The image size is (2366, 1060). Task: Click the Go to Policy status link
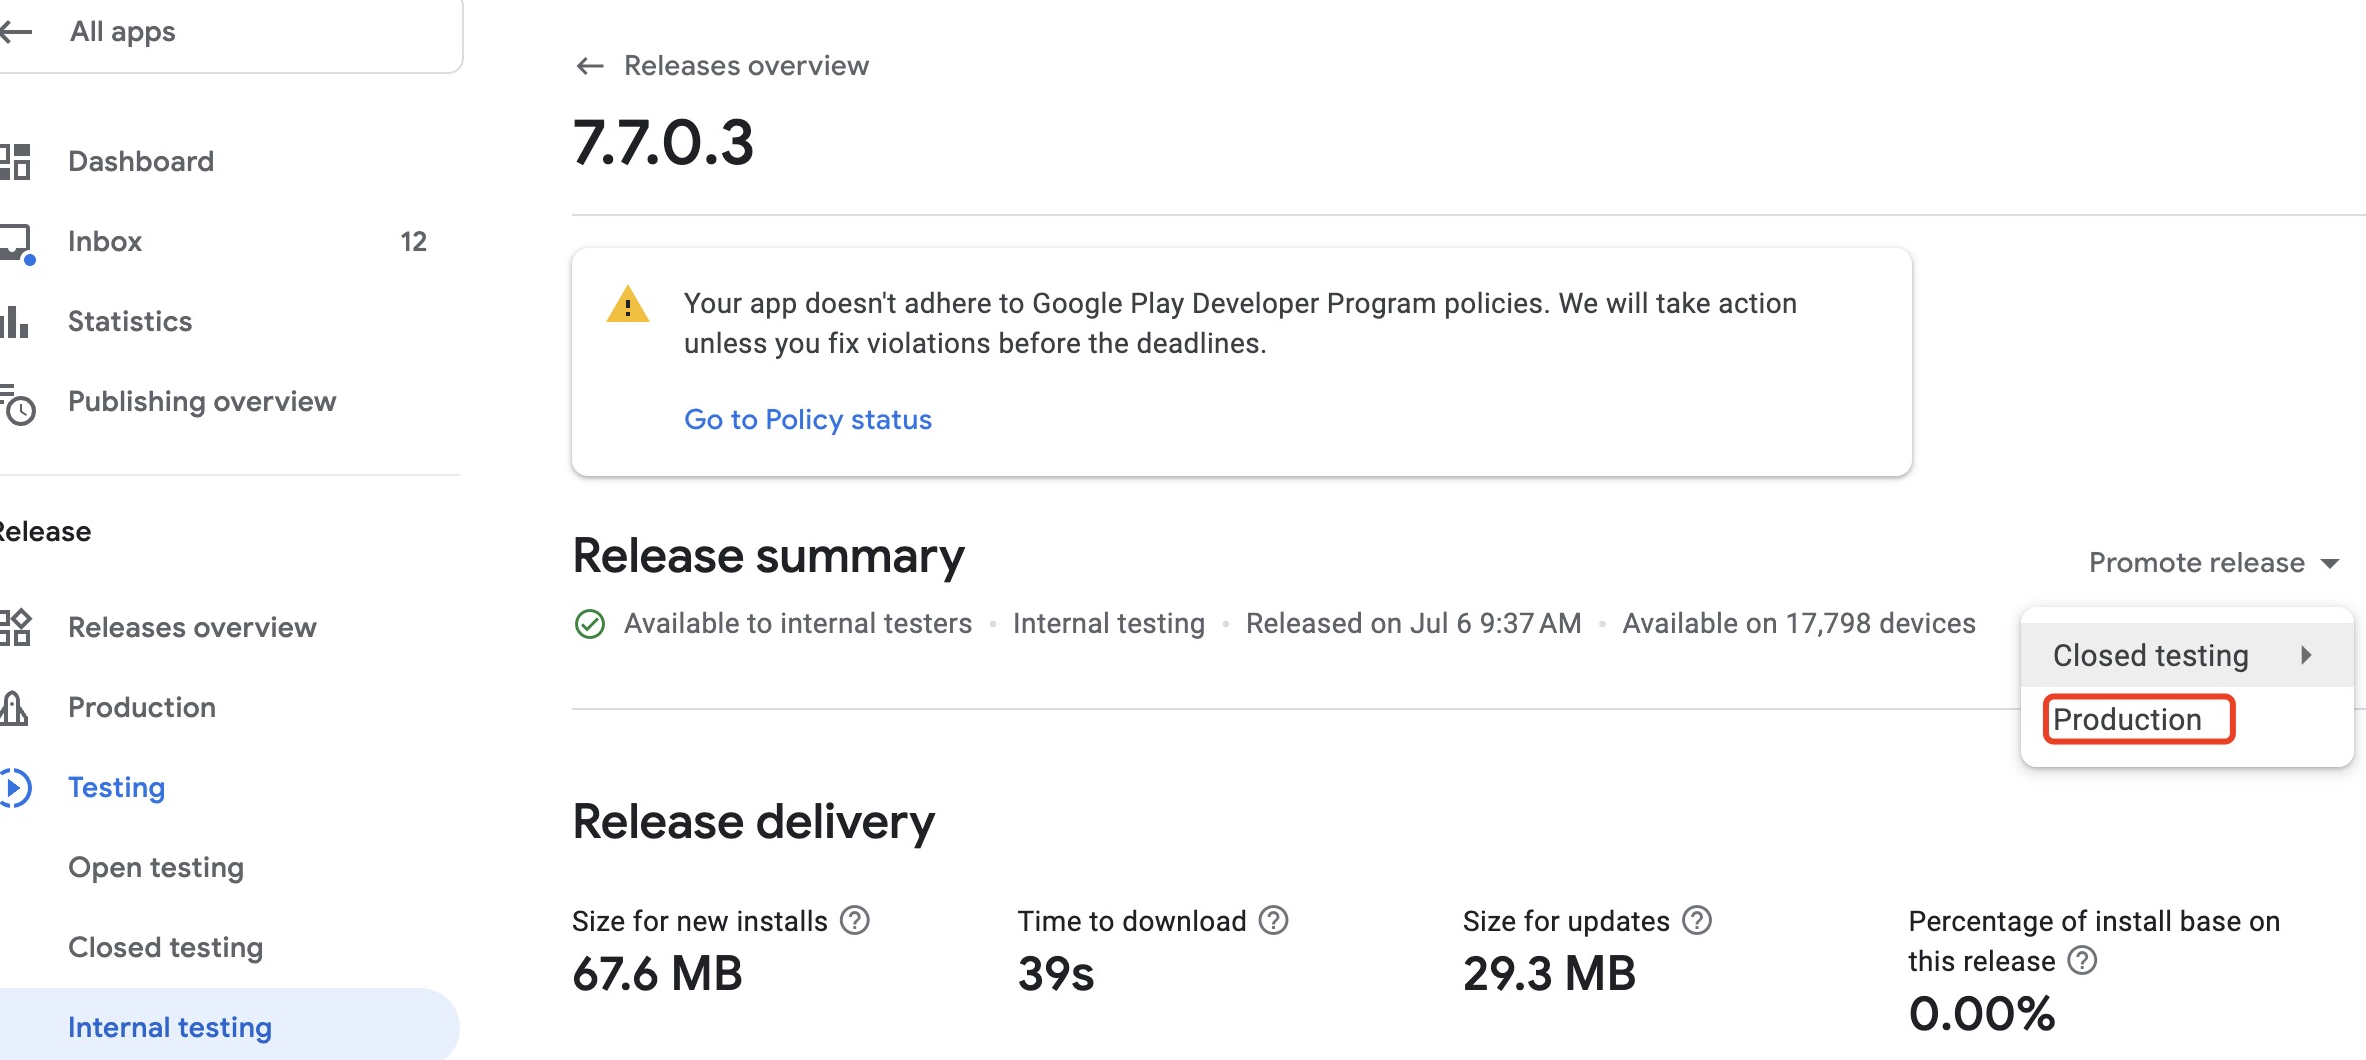click(x=808, y=419)
